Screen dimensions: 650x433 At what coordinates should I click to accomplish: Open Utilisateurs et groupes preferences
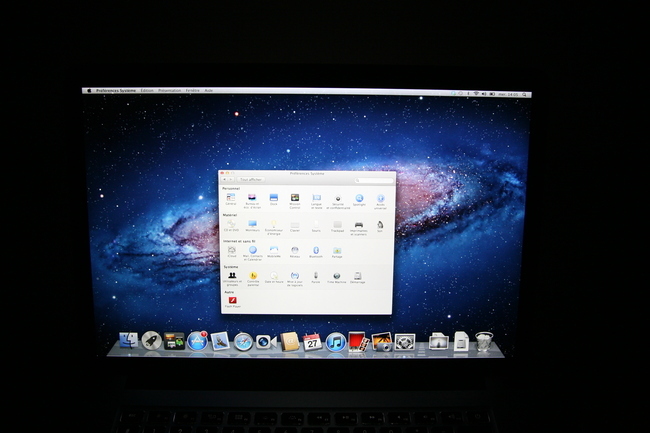[232, 279]
